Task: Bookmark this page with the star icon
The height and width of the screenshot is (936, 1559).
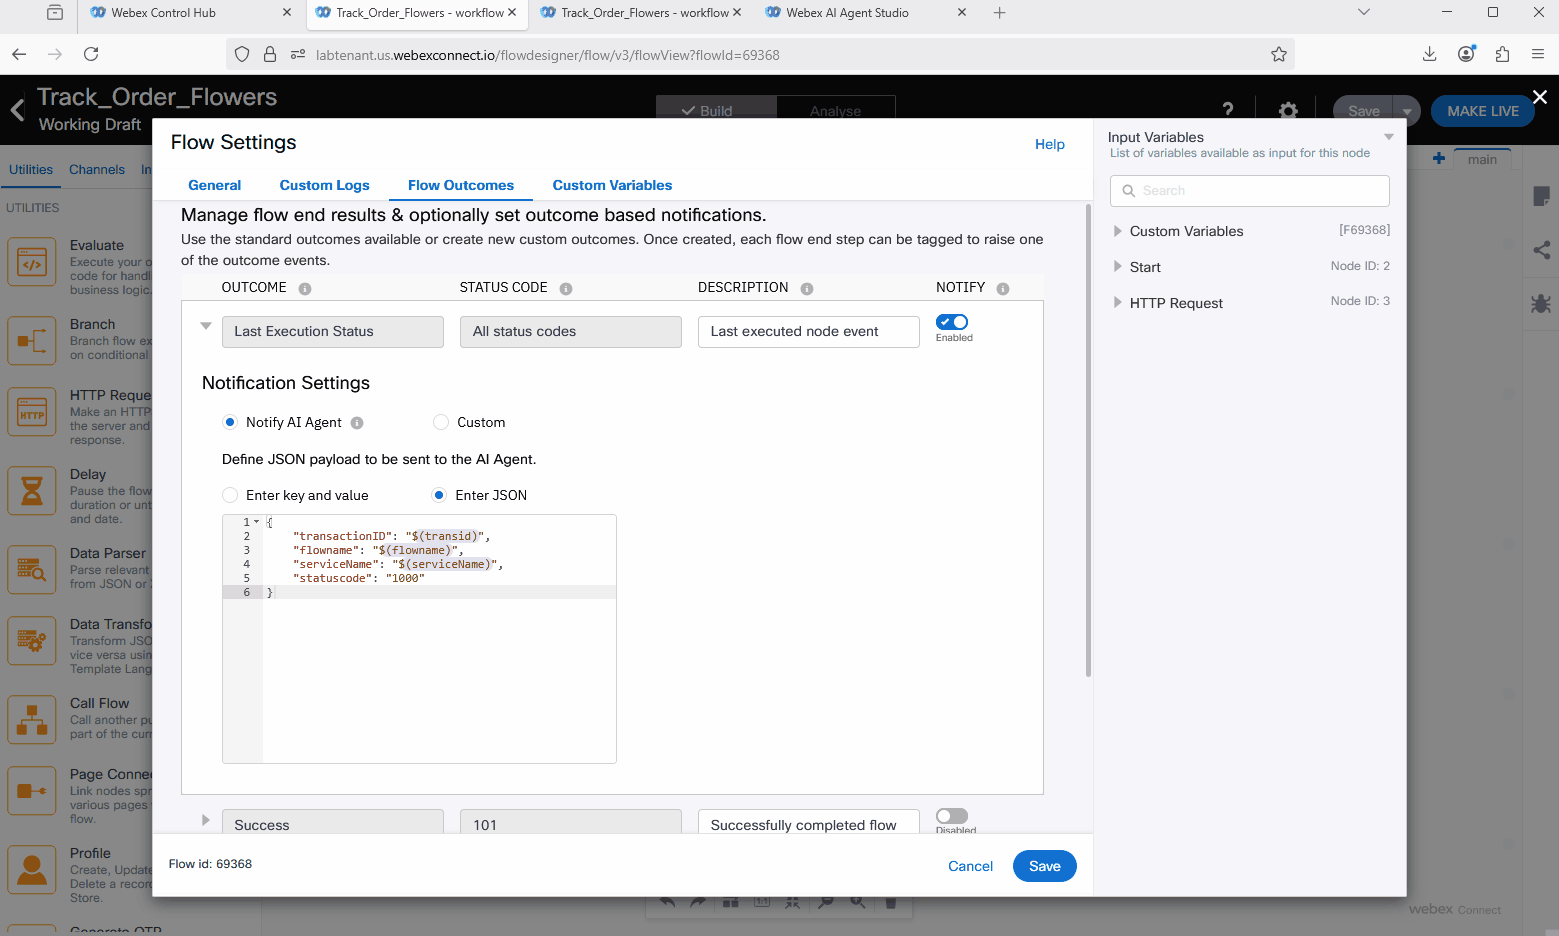Action: 1279,55
